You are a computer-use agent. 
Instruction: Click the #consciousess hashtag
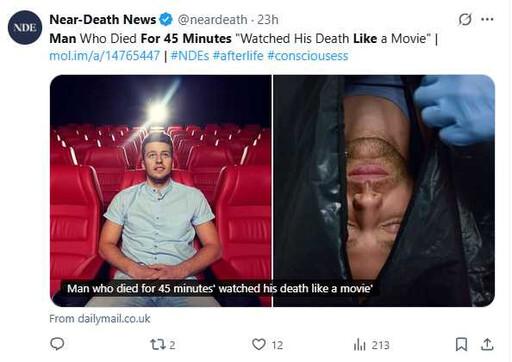pyautogui.click(x=308, y=56)
